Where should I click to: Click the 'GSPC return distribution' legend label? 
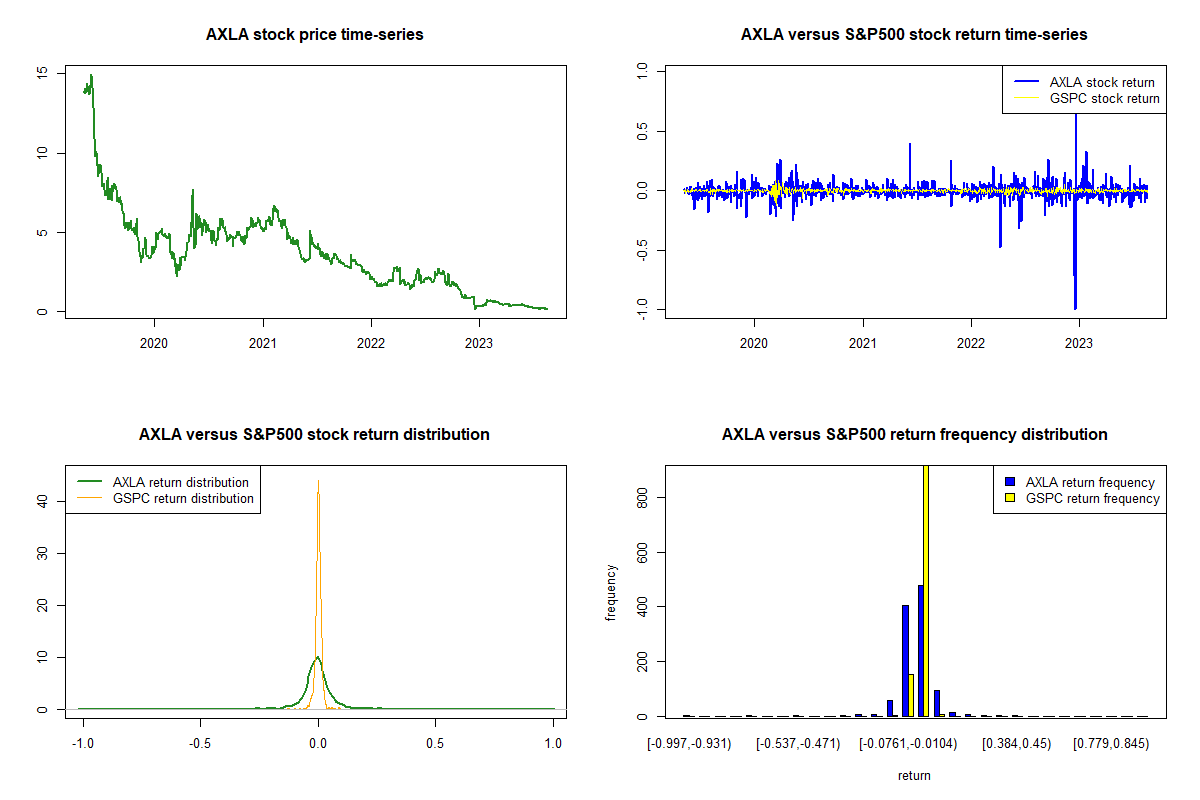tap(183, 498)
